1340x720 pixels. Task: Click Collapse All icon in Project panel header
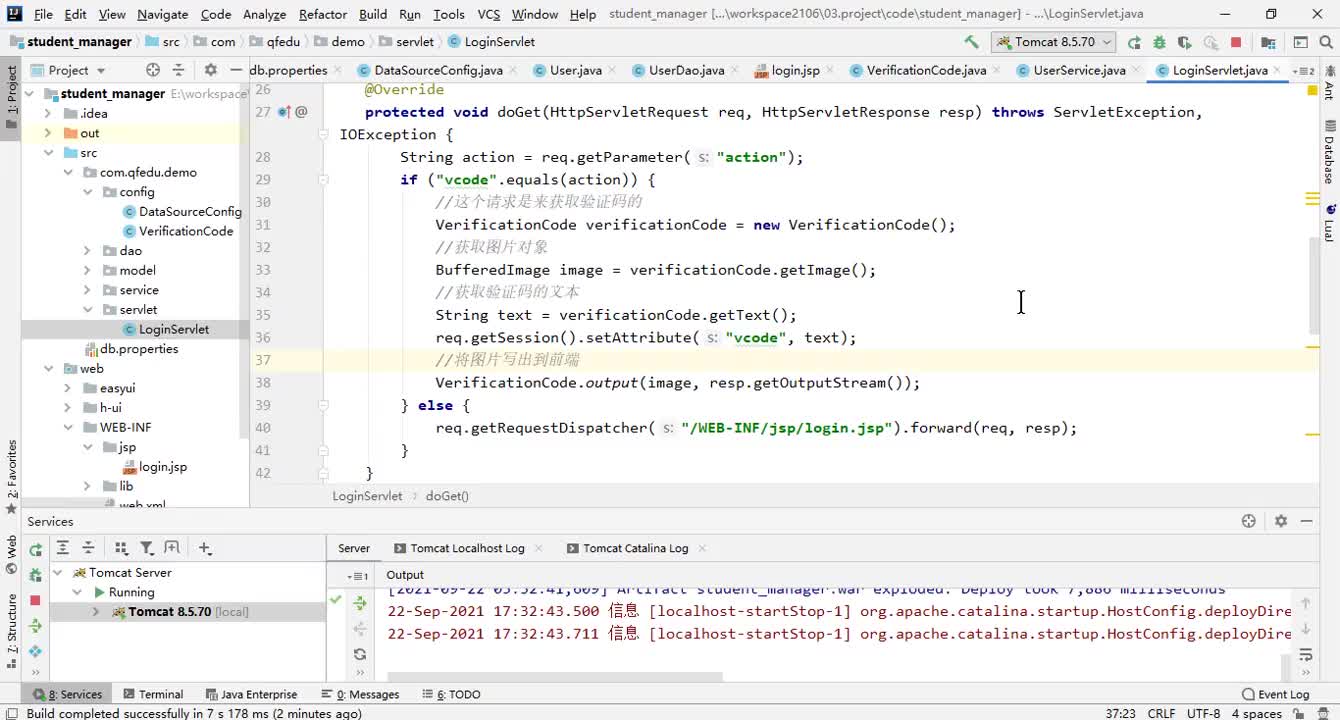pyautogui.click(x=178, y=70)
